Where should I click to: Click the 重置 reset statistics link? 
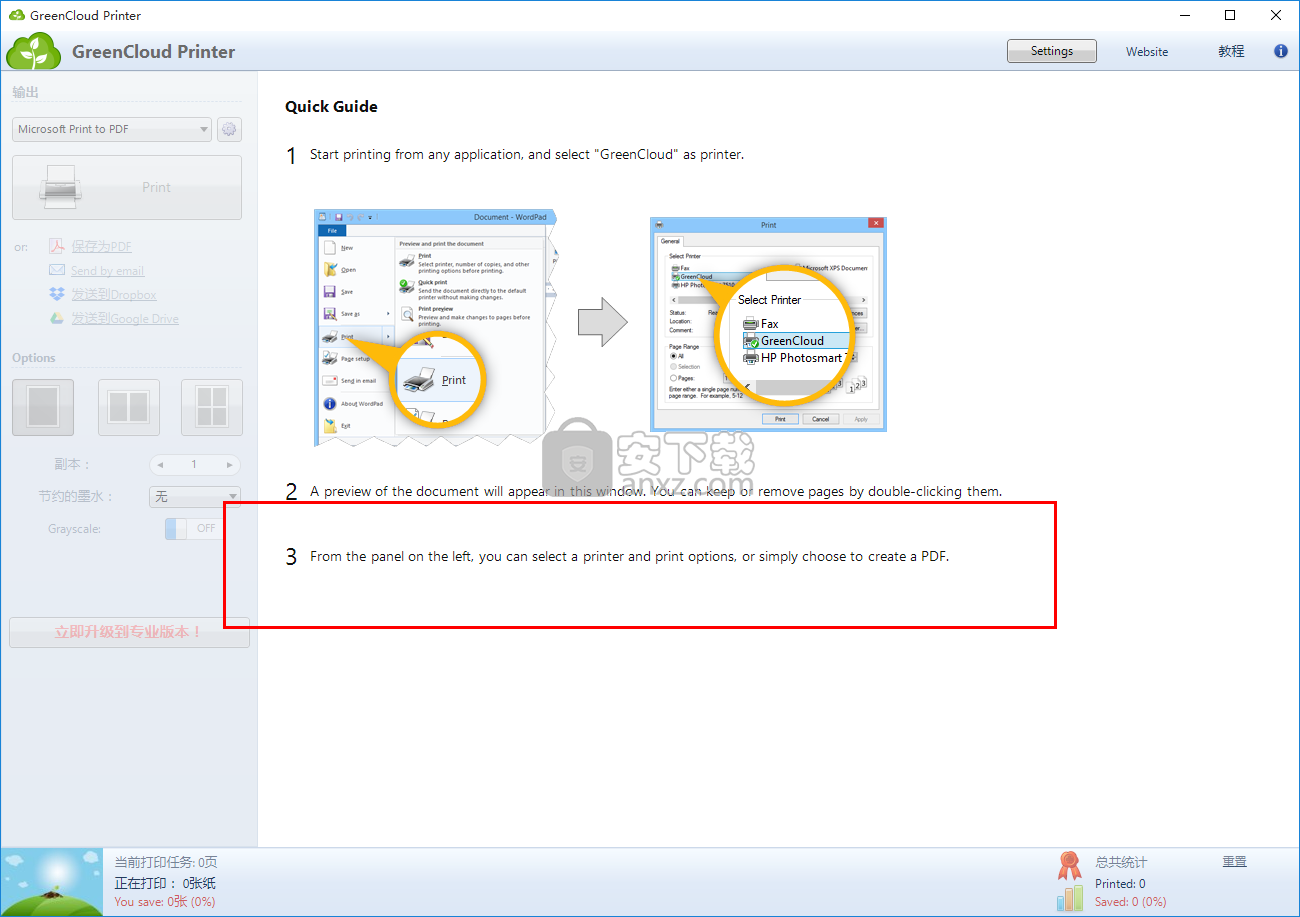tap(1234, 861)
